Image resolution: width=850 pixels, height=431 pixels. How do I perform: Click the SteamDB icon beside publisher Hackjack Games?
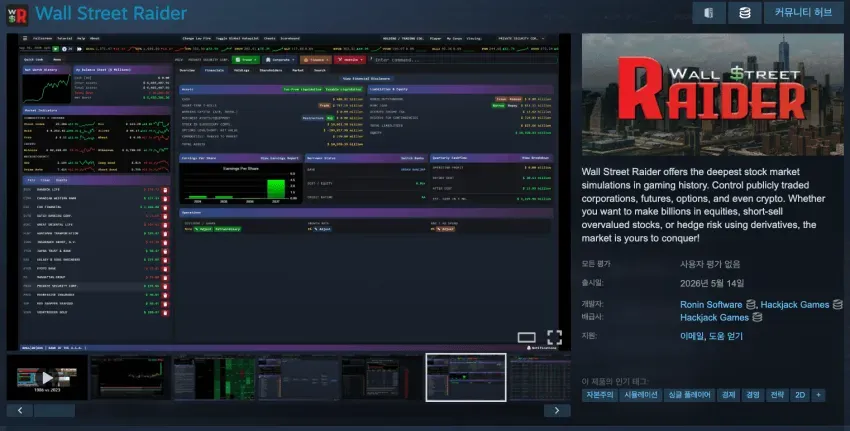tap(757, 318)
